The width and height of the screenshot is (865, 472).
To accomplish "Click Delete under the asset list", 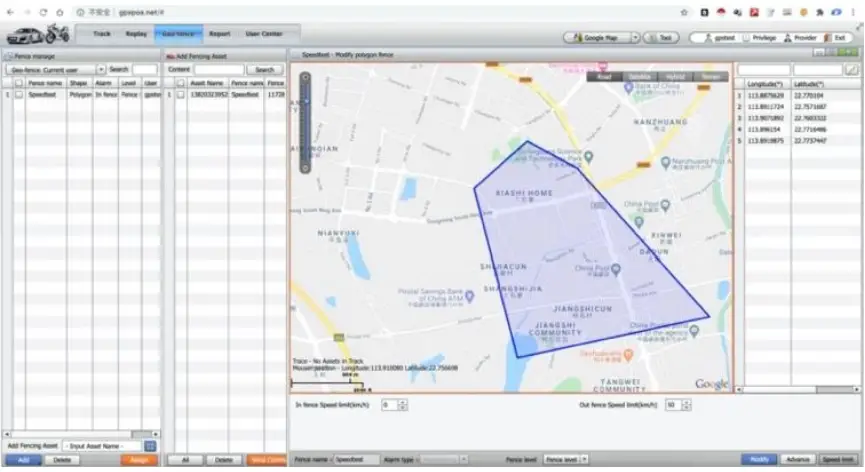I will (223, 460).
